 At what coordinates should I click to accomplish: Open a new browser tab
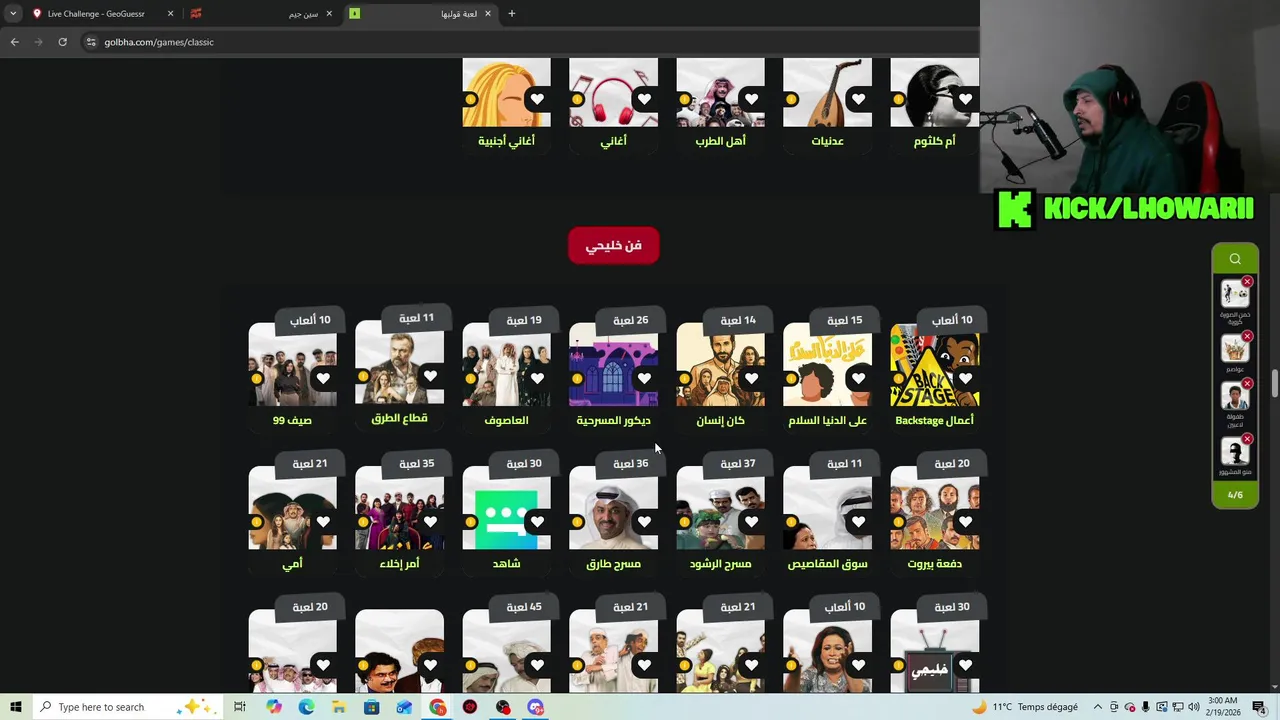pos(511,14)
